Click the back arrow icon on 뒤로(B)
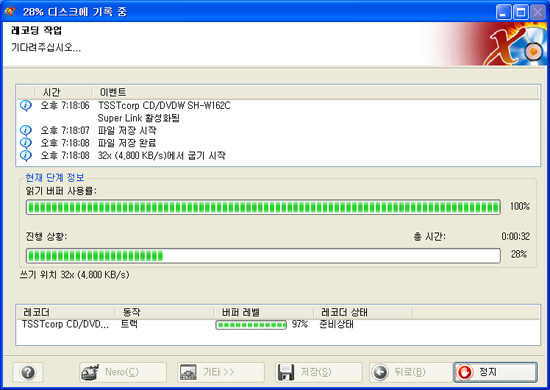The width and height of the screenshot is (550, 390). coord(380,372)
